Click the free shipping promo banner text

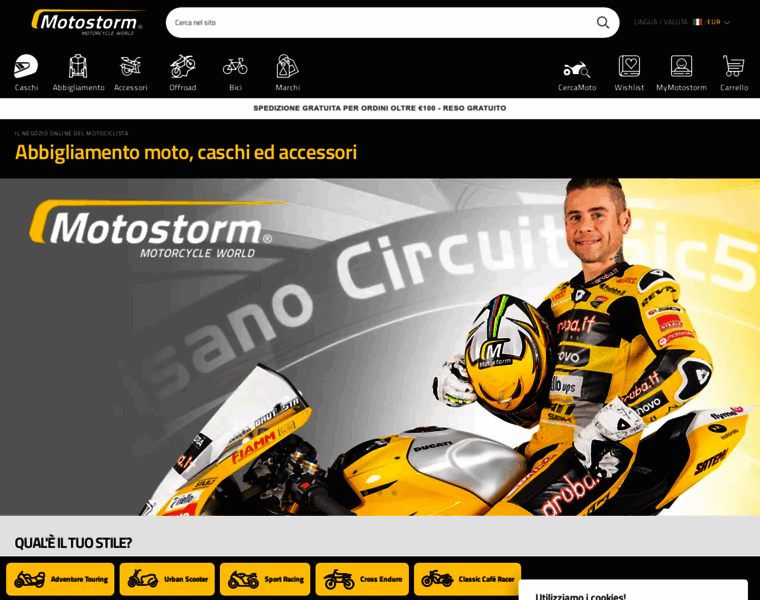[380, 108]
